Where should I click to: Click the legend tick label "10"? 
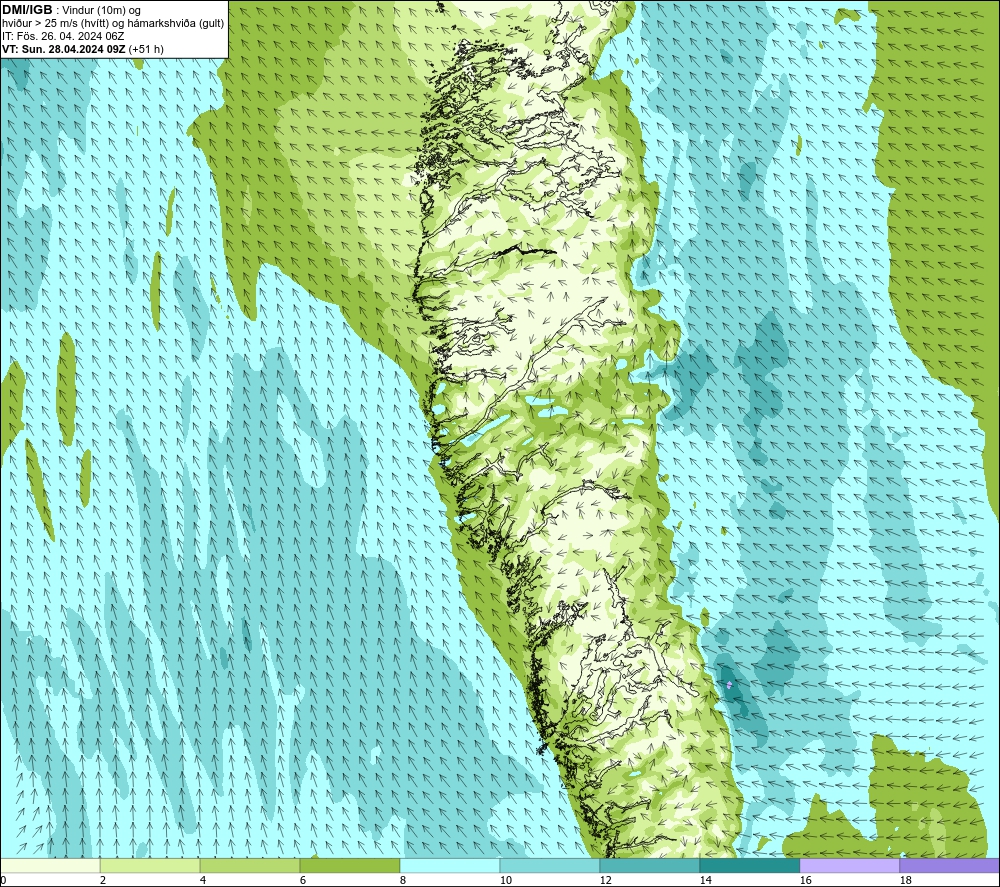505,881
